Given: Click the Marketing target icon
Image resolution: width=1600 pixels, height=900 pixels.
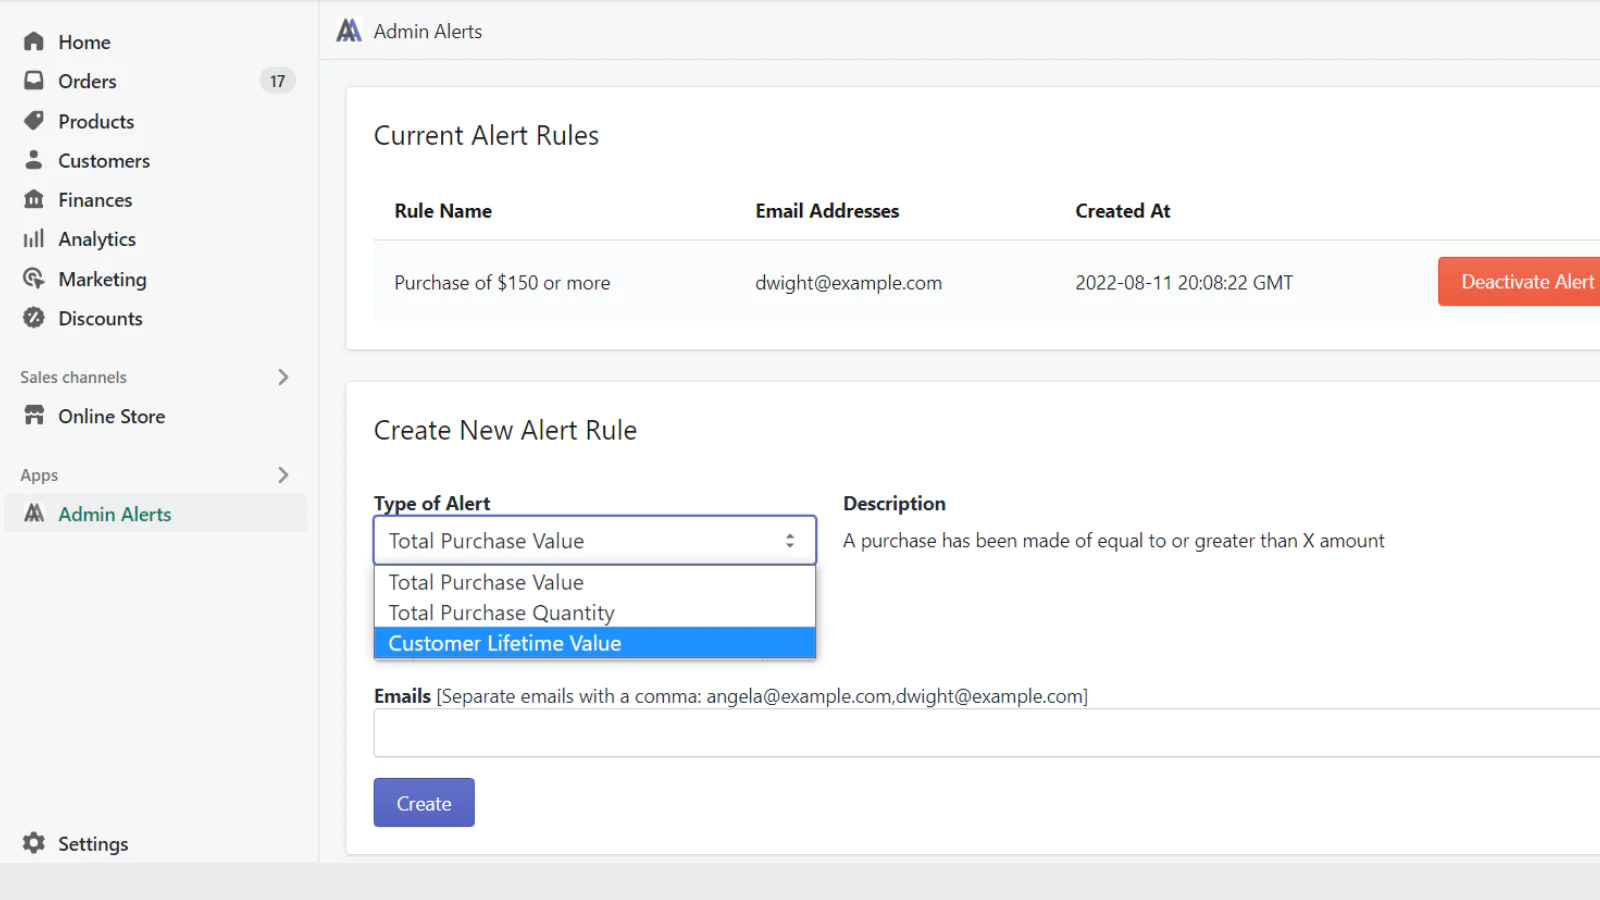Looking at the screenshot, I should click(34, 278).
